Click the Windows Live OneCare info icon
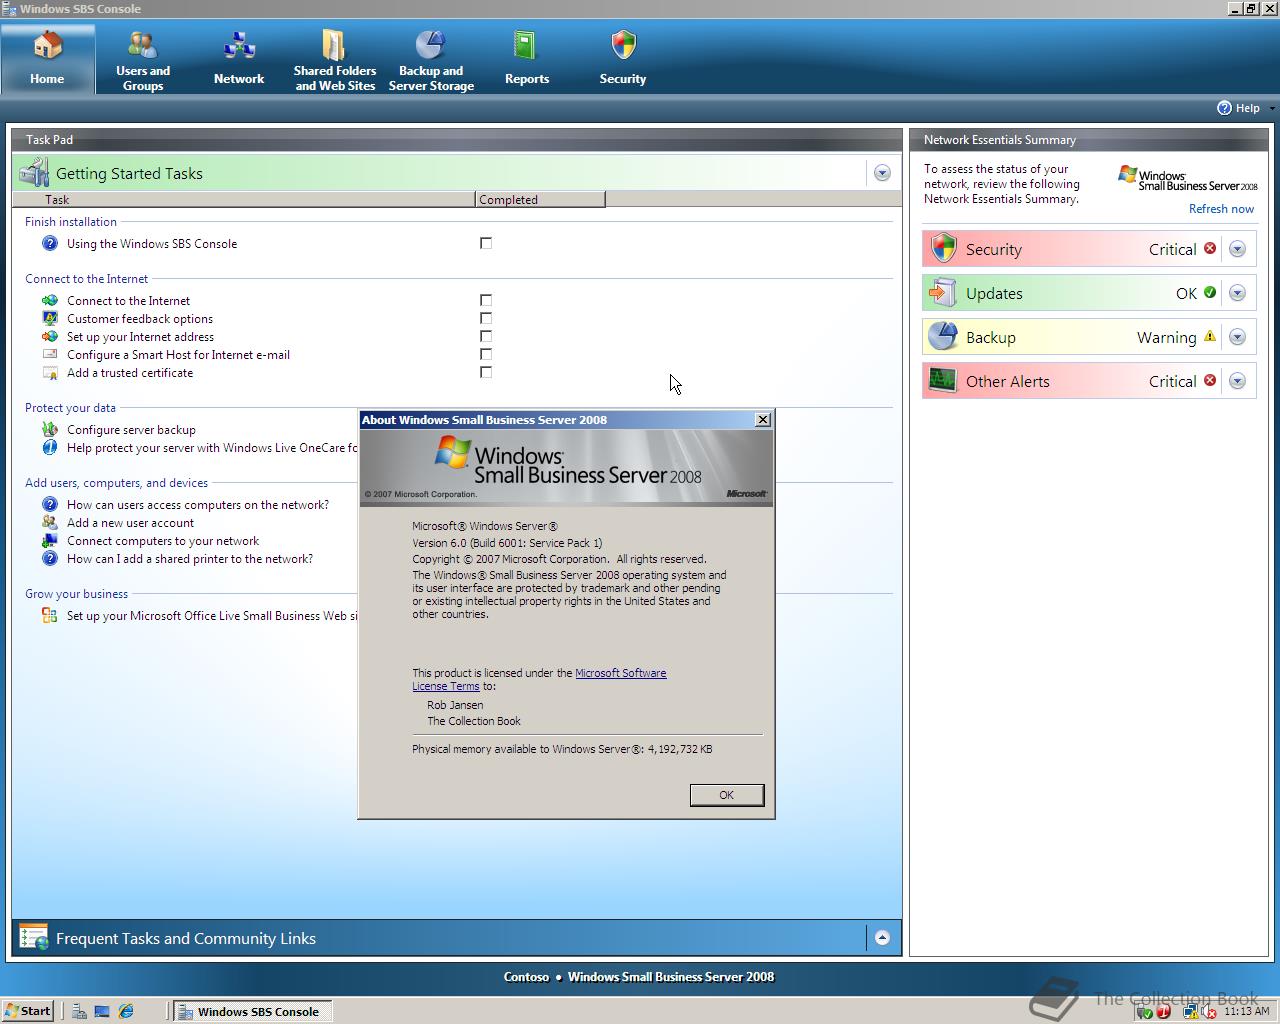The image size is (1280, 1024). 50,447
